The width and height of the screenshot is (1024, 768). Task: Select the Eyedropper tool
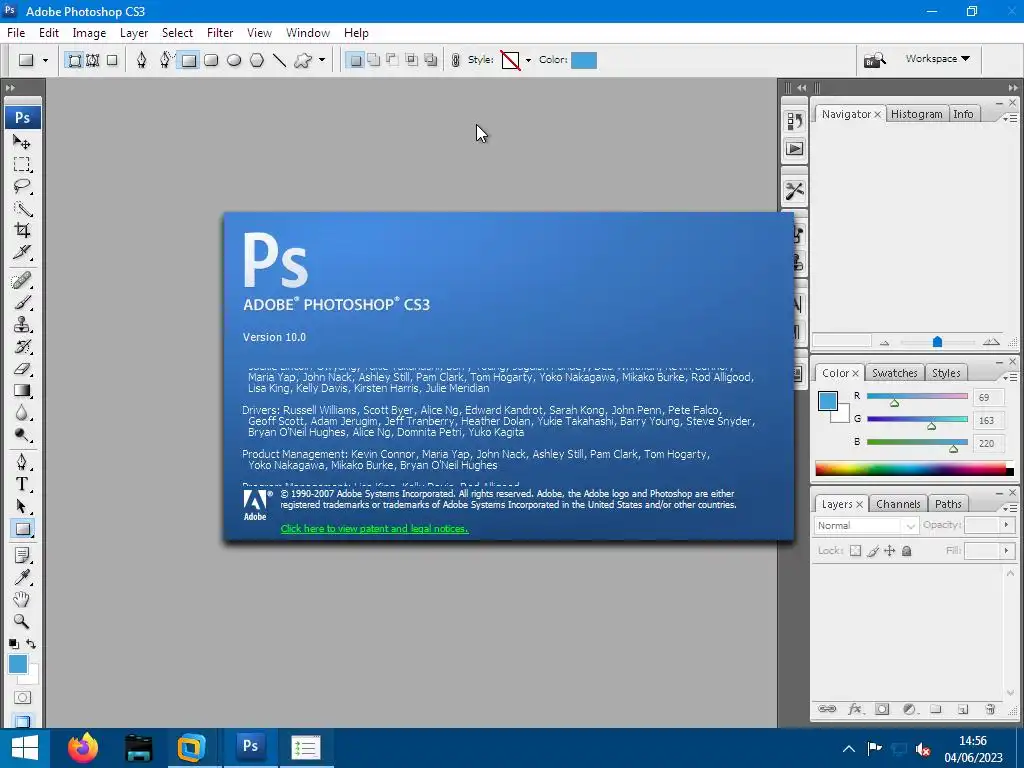coord(22,577)
